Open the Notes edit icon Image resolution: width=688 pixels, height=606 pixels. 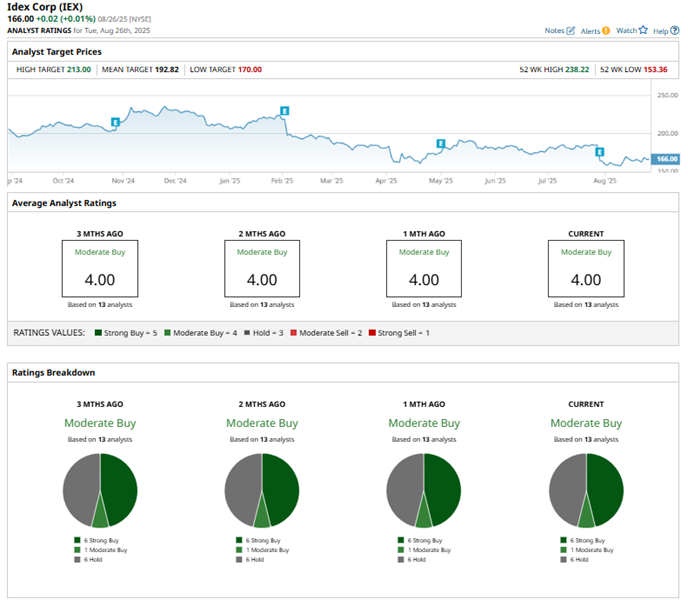[x=570, y=31]
